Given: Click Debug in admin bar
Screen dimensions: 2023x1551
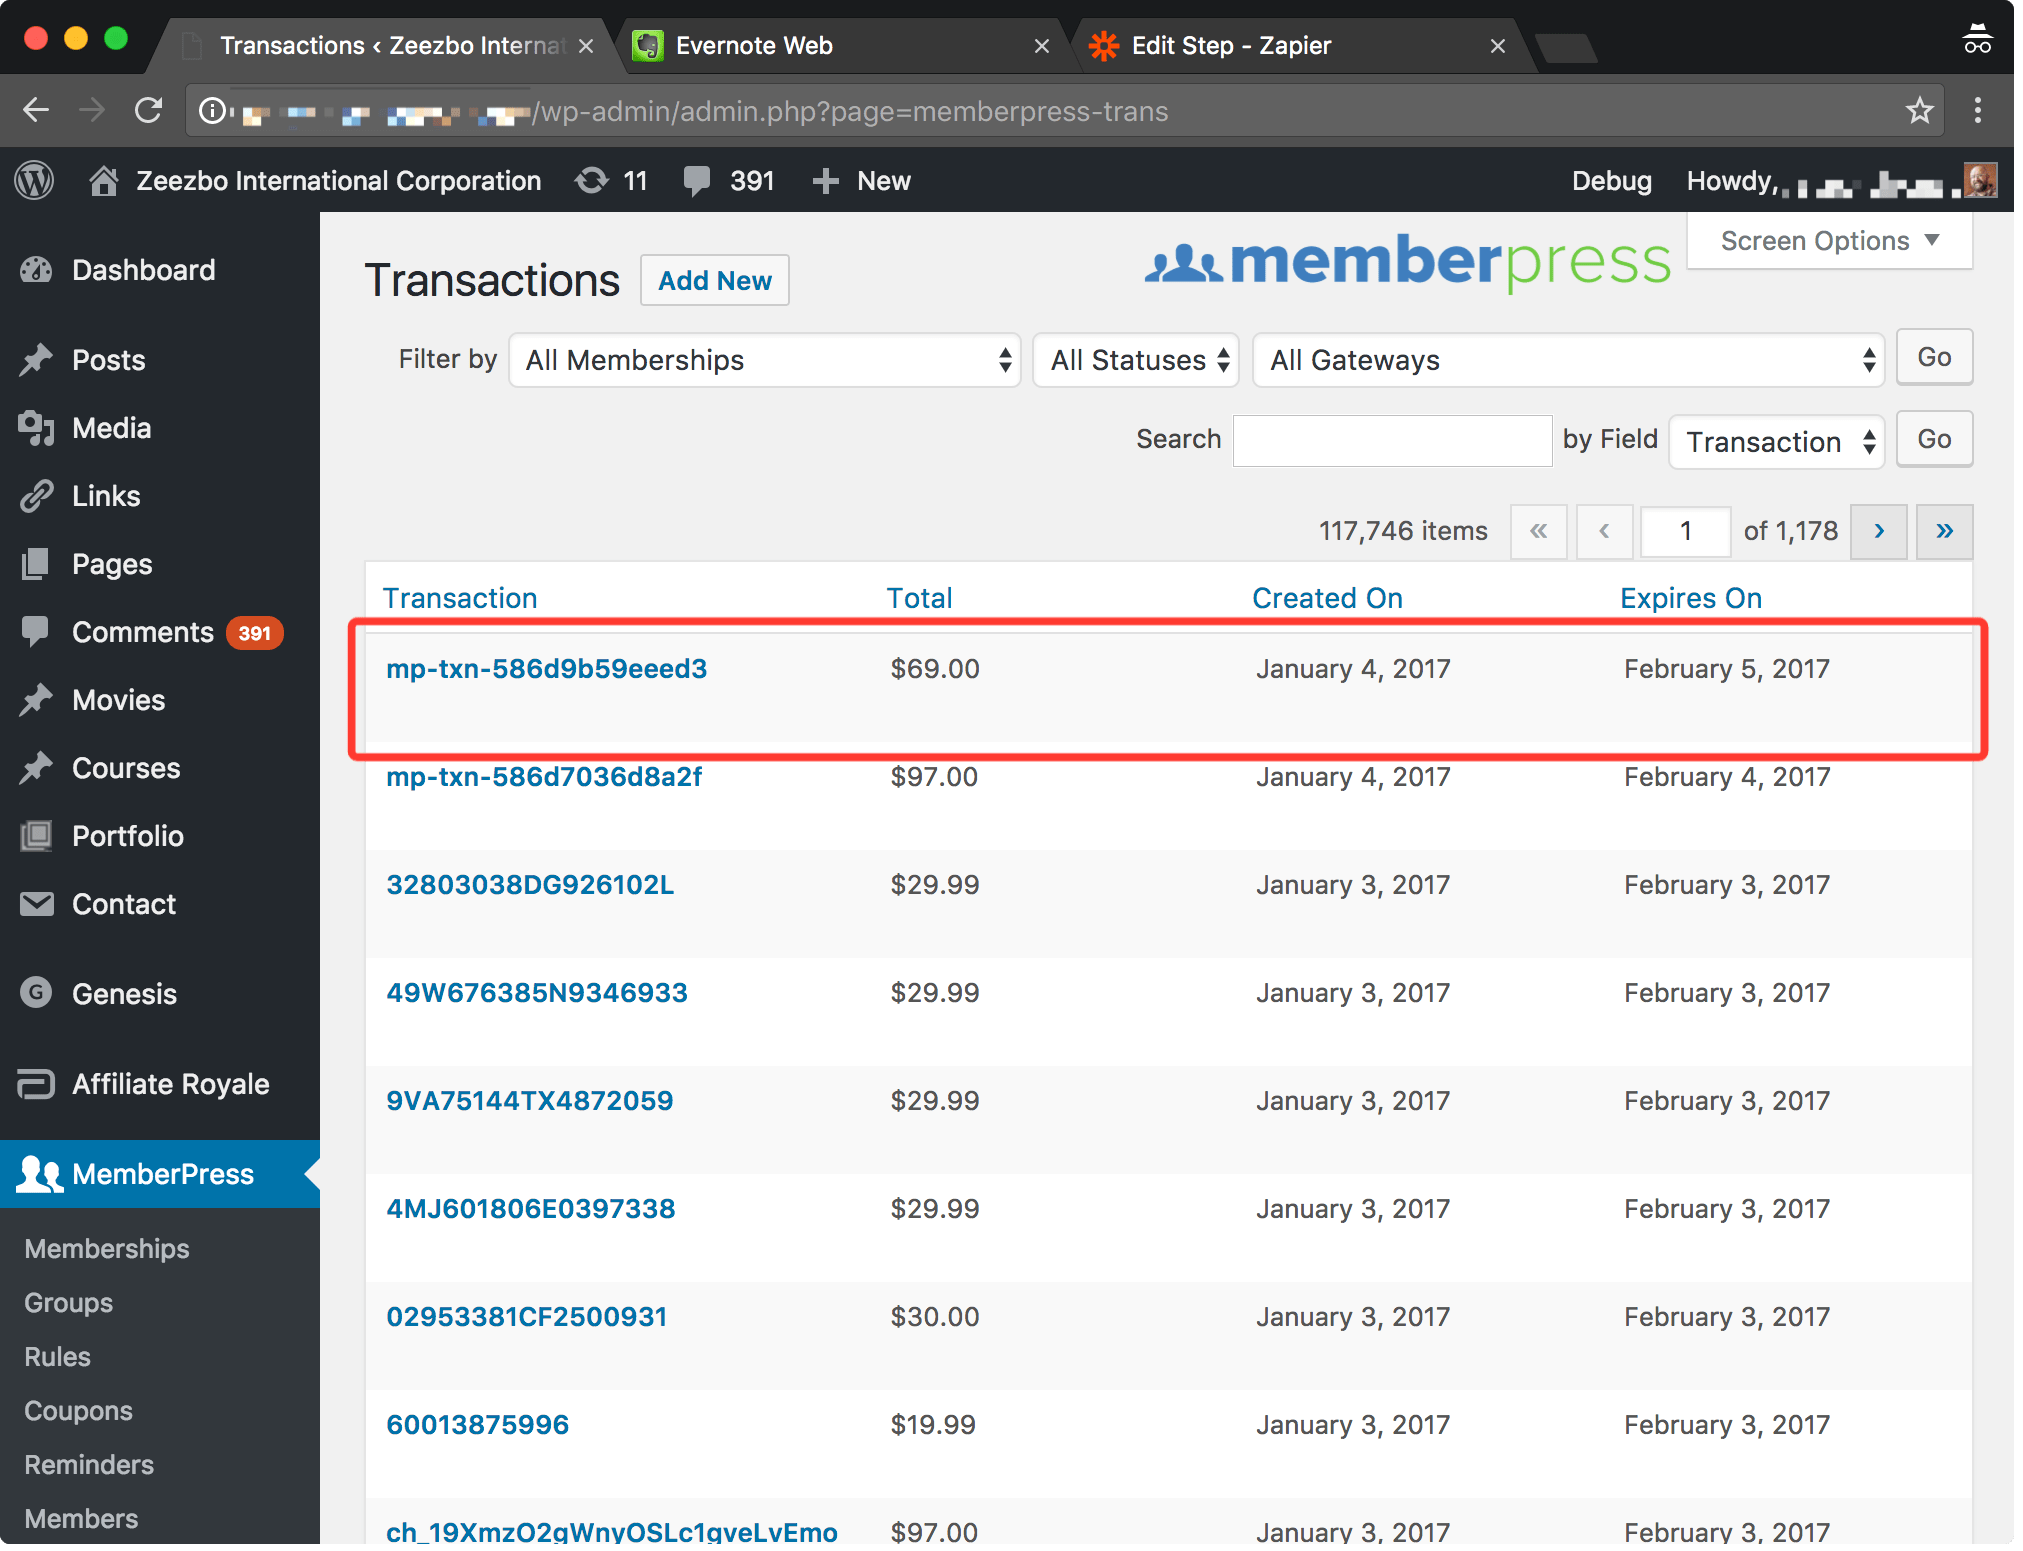Looking at the screenshot, I should click(x=1611, y=181).
